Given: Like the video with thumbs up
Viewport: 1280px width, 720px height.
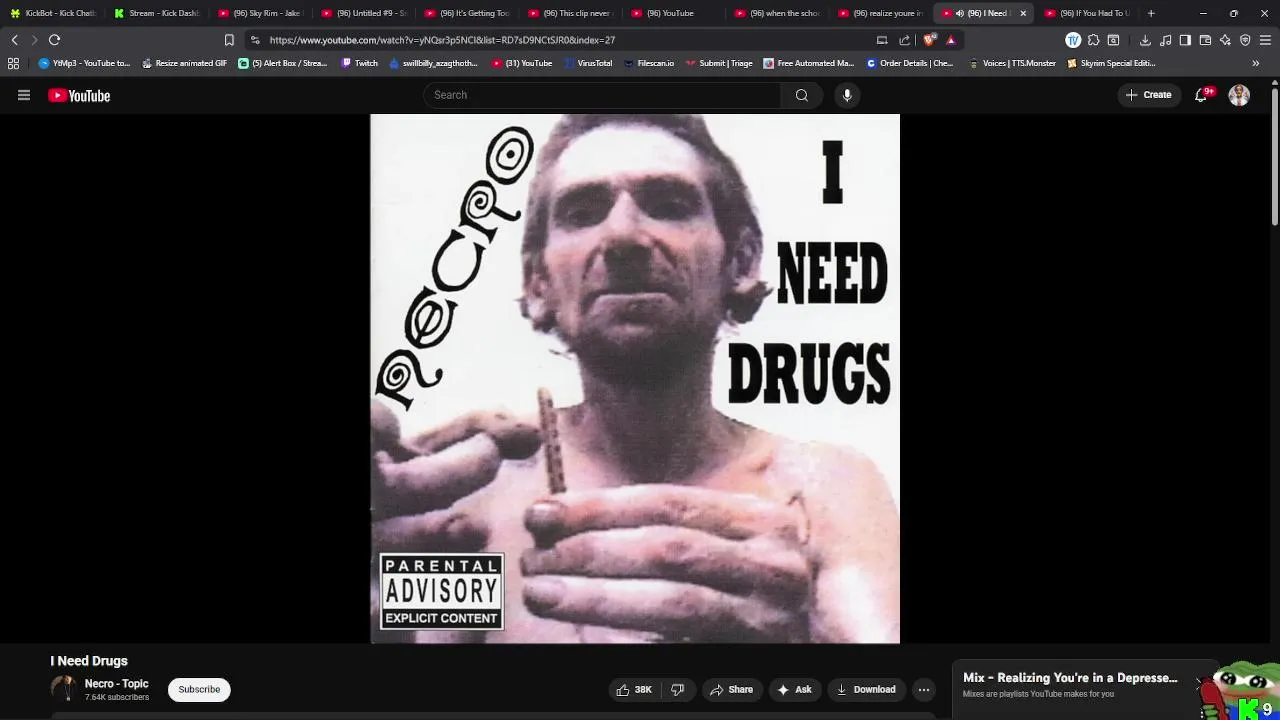Looking at the screenshot, I should click(x=634, y=689).
